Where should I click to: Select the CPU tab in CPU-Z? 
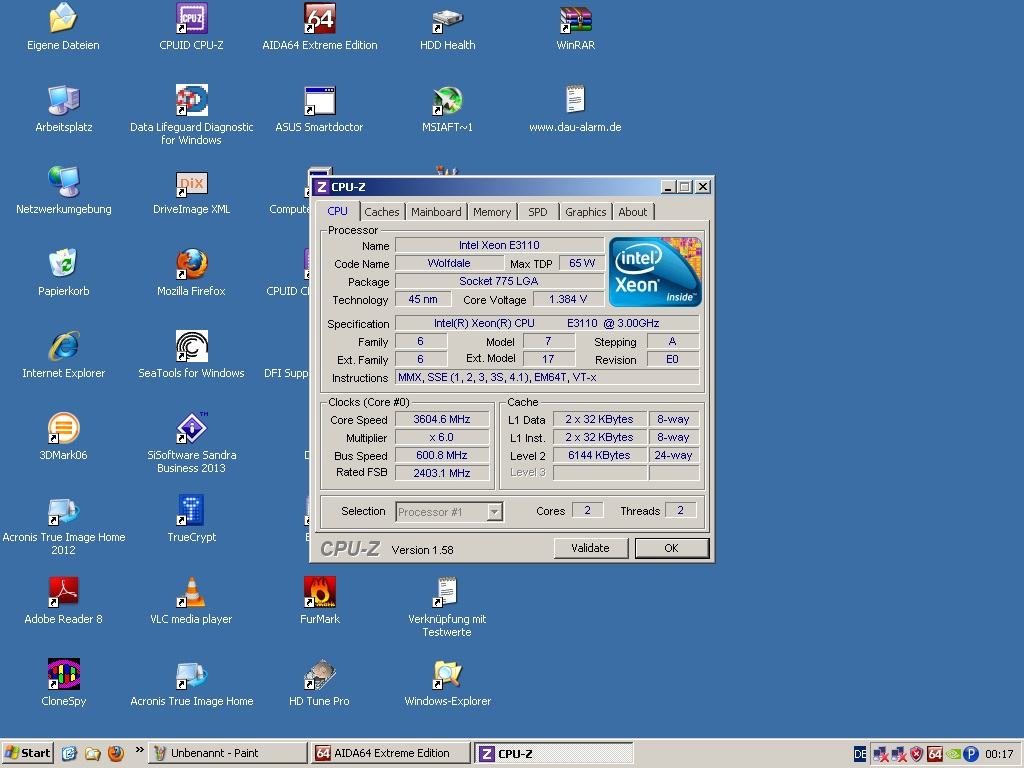coord(338,211)
